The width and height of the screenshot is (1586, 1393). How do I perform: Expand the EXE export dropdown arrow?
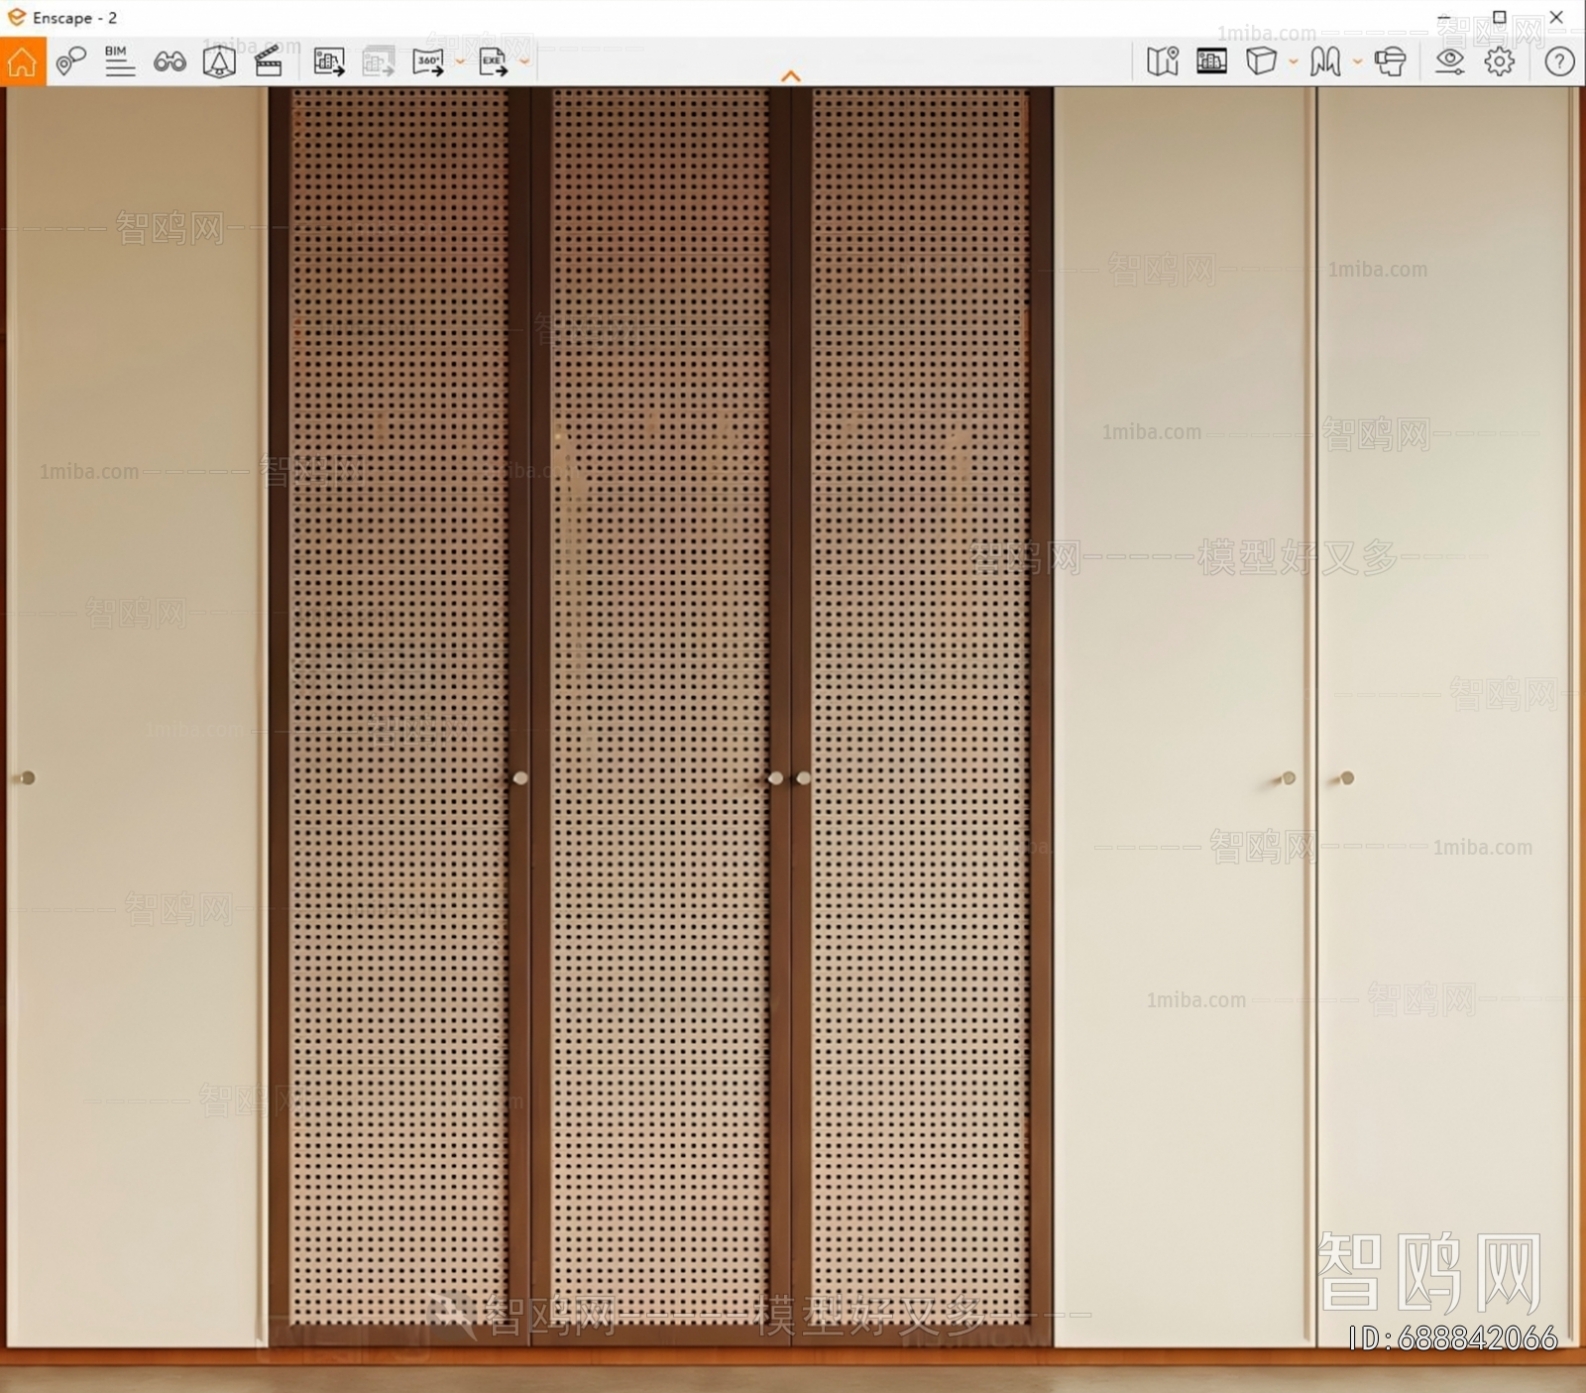coord(524,62)
